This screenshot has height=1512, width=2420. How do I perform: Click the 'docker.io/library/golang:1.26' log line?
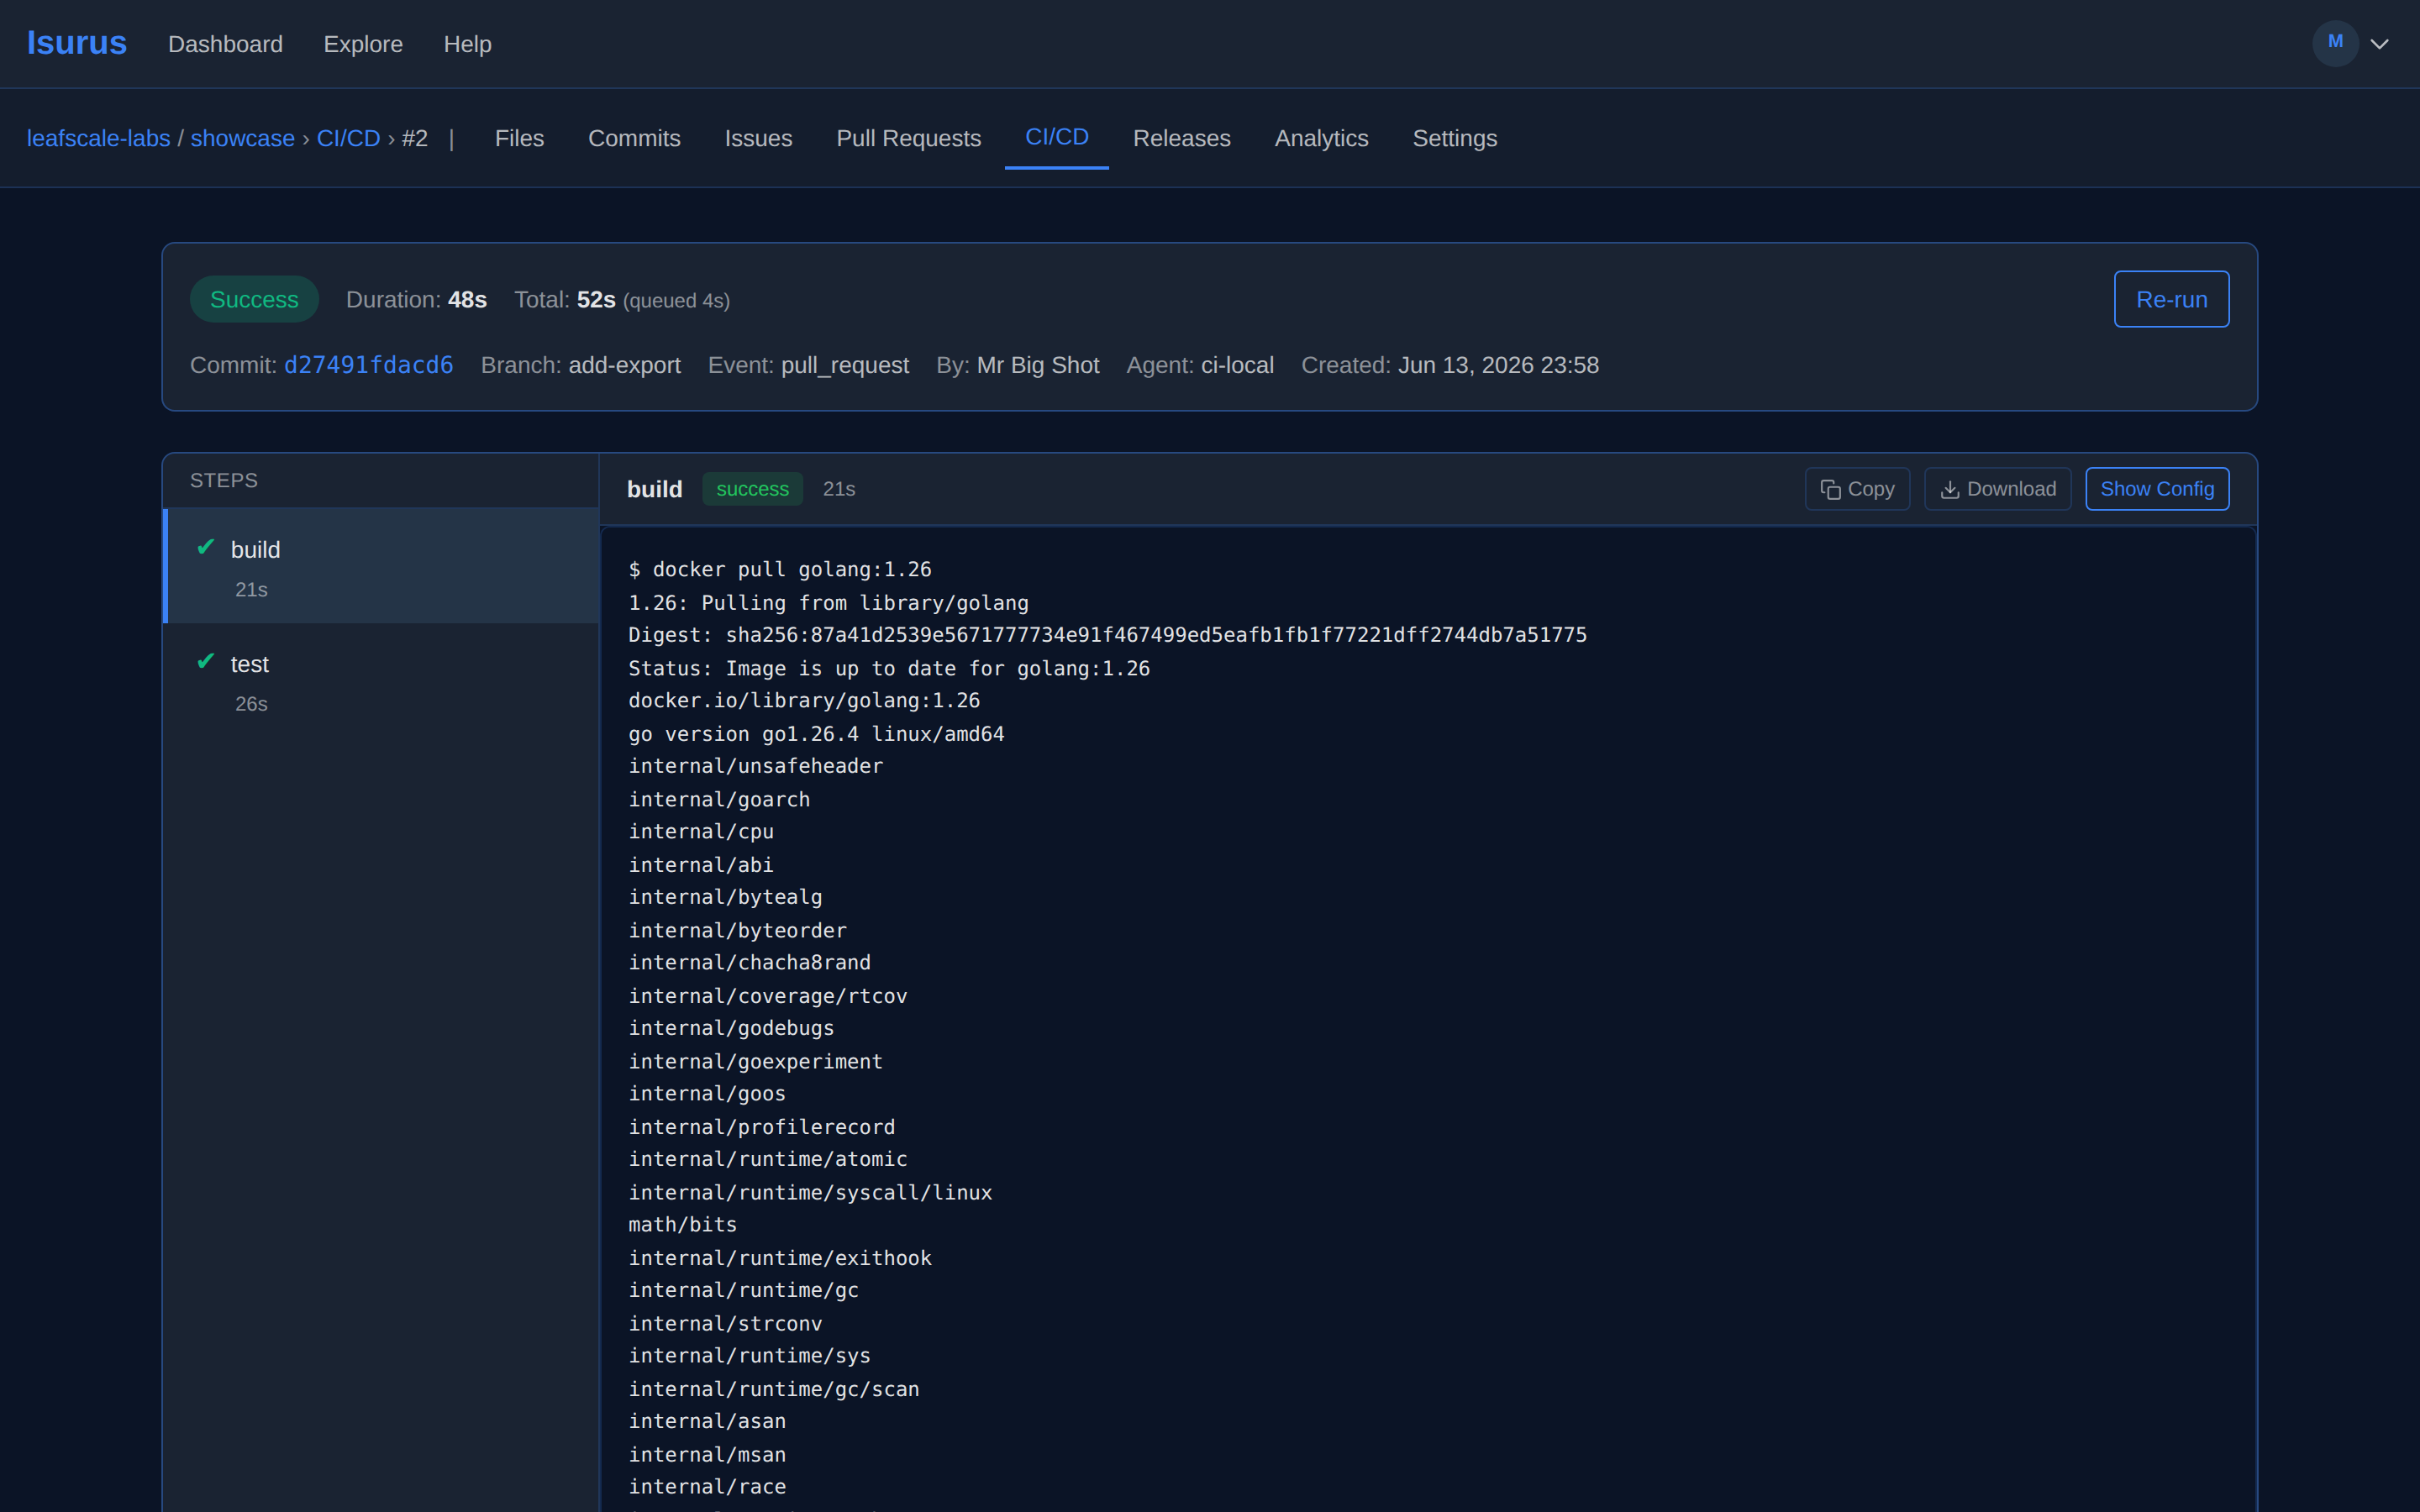coord(804,700)
